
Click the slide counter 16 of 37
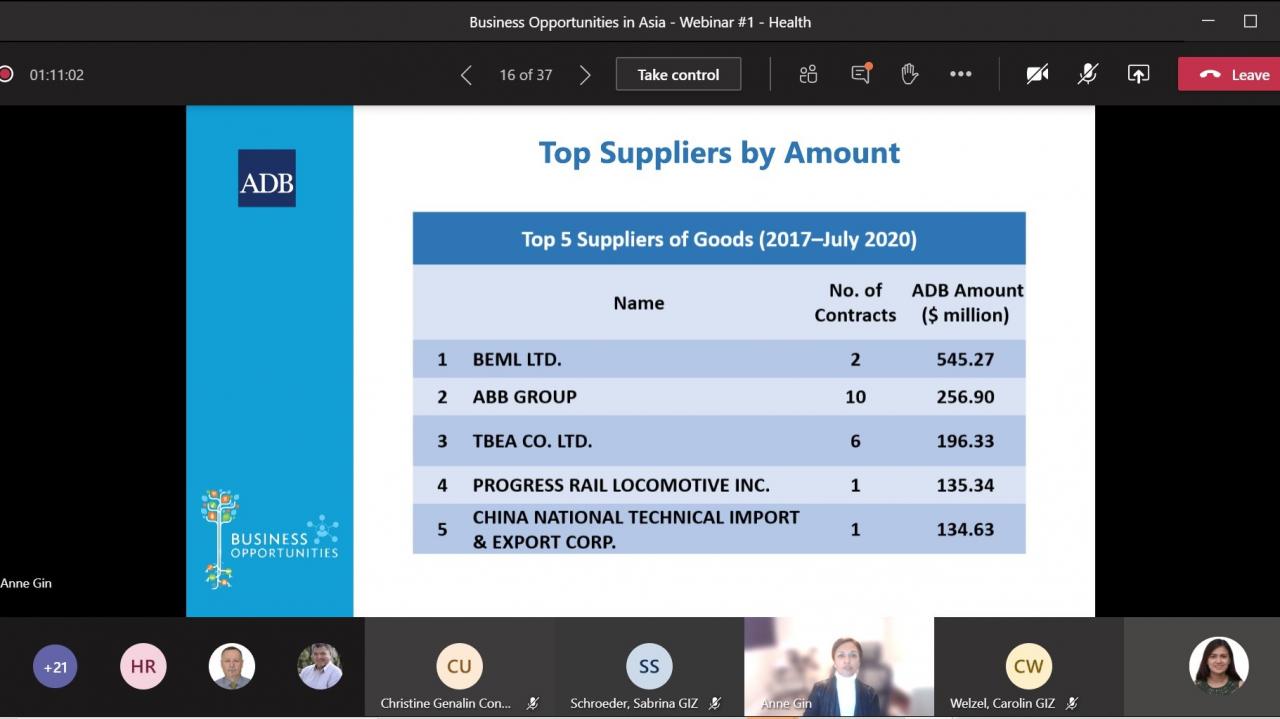coord(526,75)
